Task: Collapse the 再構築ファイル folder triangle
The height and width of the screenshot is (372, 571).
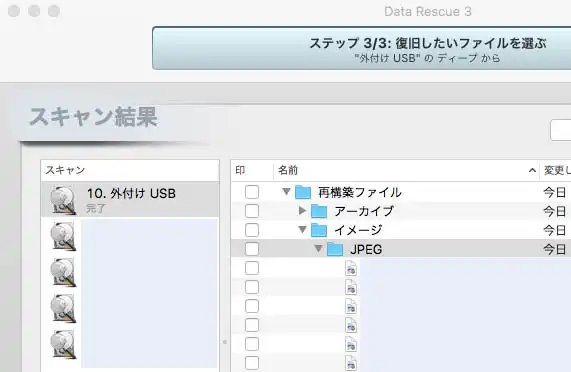Action: pyautogui.click(x=286, y=191)
